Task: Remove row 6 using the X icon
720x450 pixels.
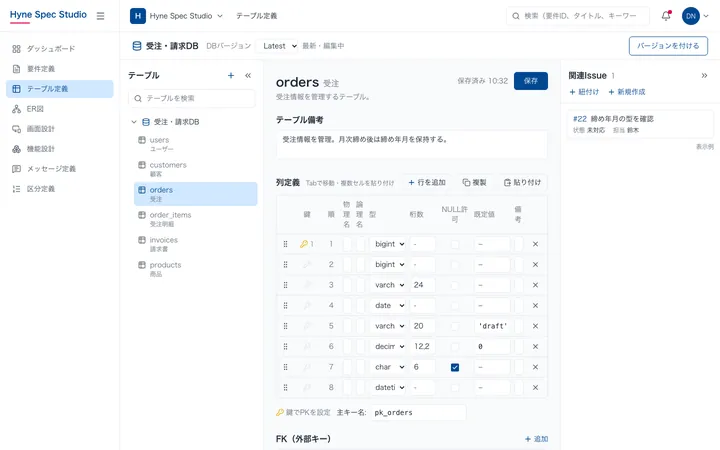Action: coord(535,347)
